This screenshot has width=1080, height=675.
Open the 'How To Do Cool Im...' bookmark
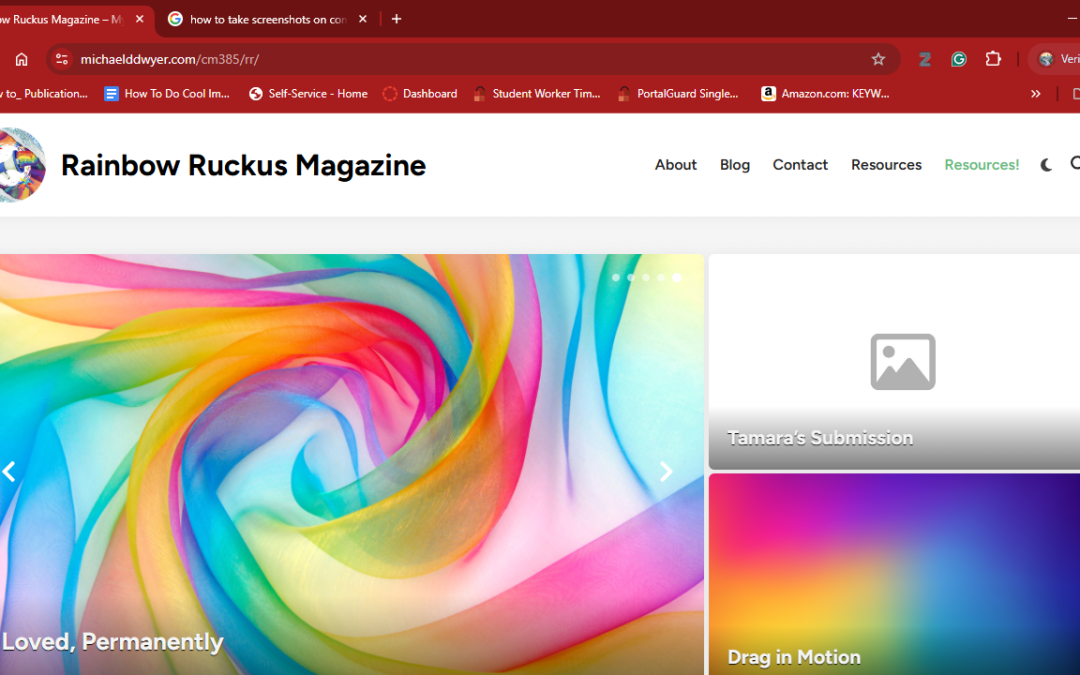coord(167,94)
